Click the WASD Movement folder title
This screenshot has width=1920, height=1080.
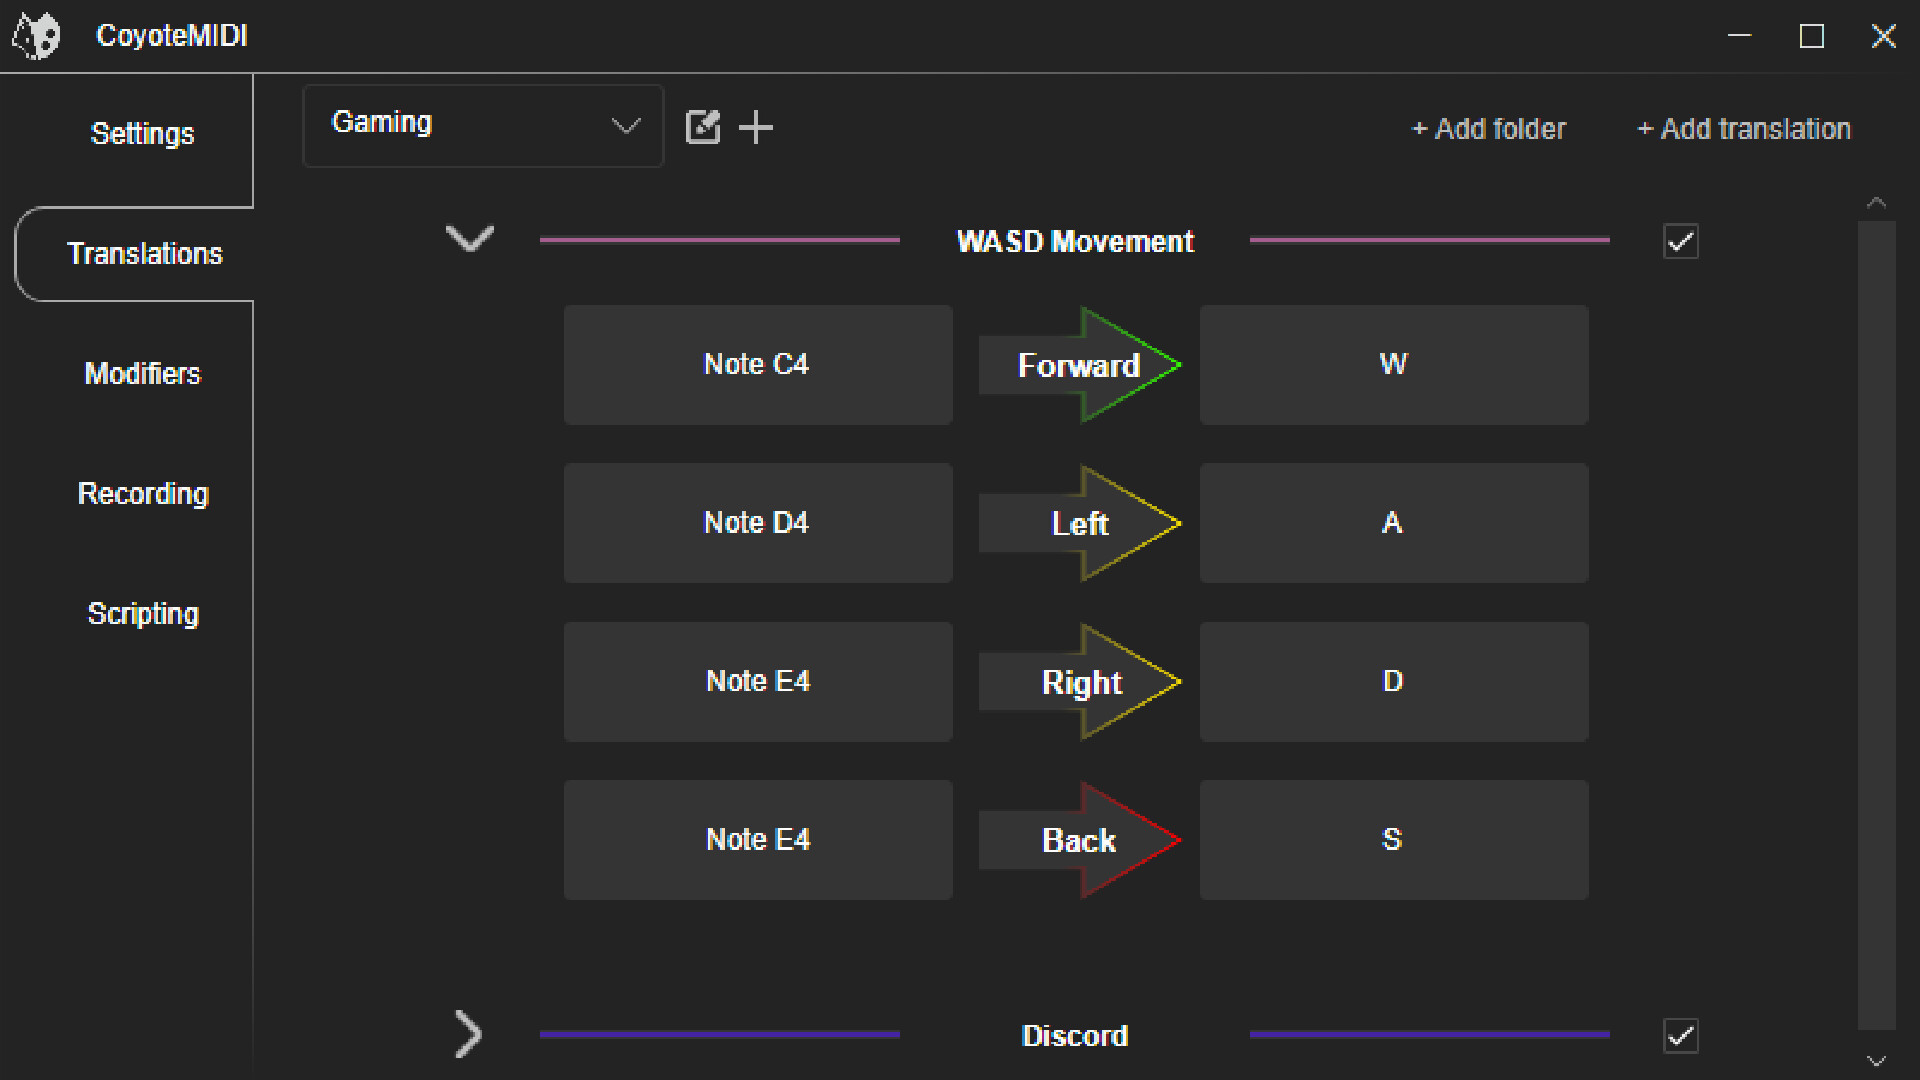point(1075,241)
